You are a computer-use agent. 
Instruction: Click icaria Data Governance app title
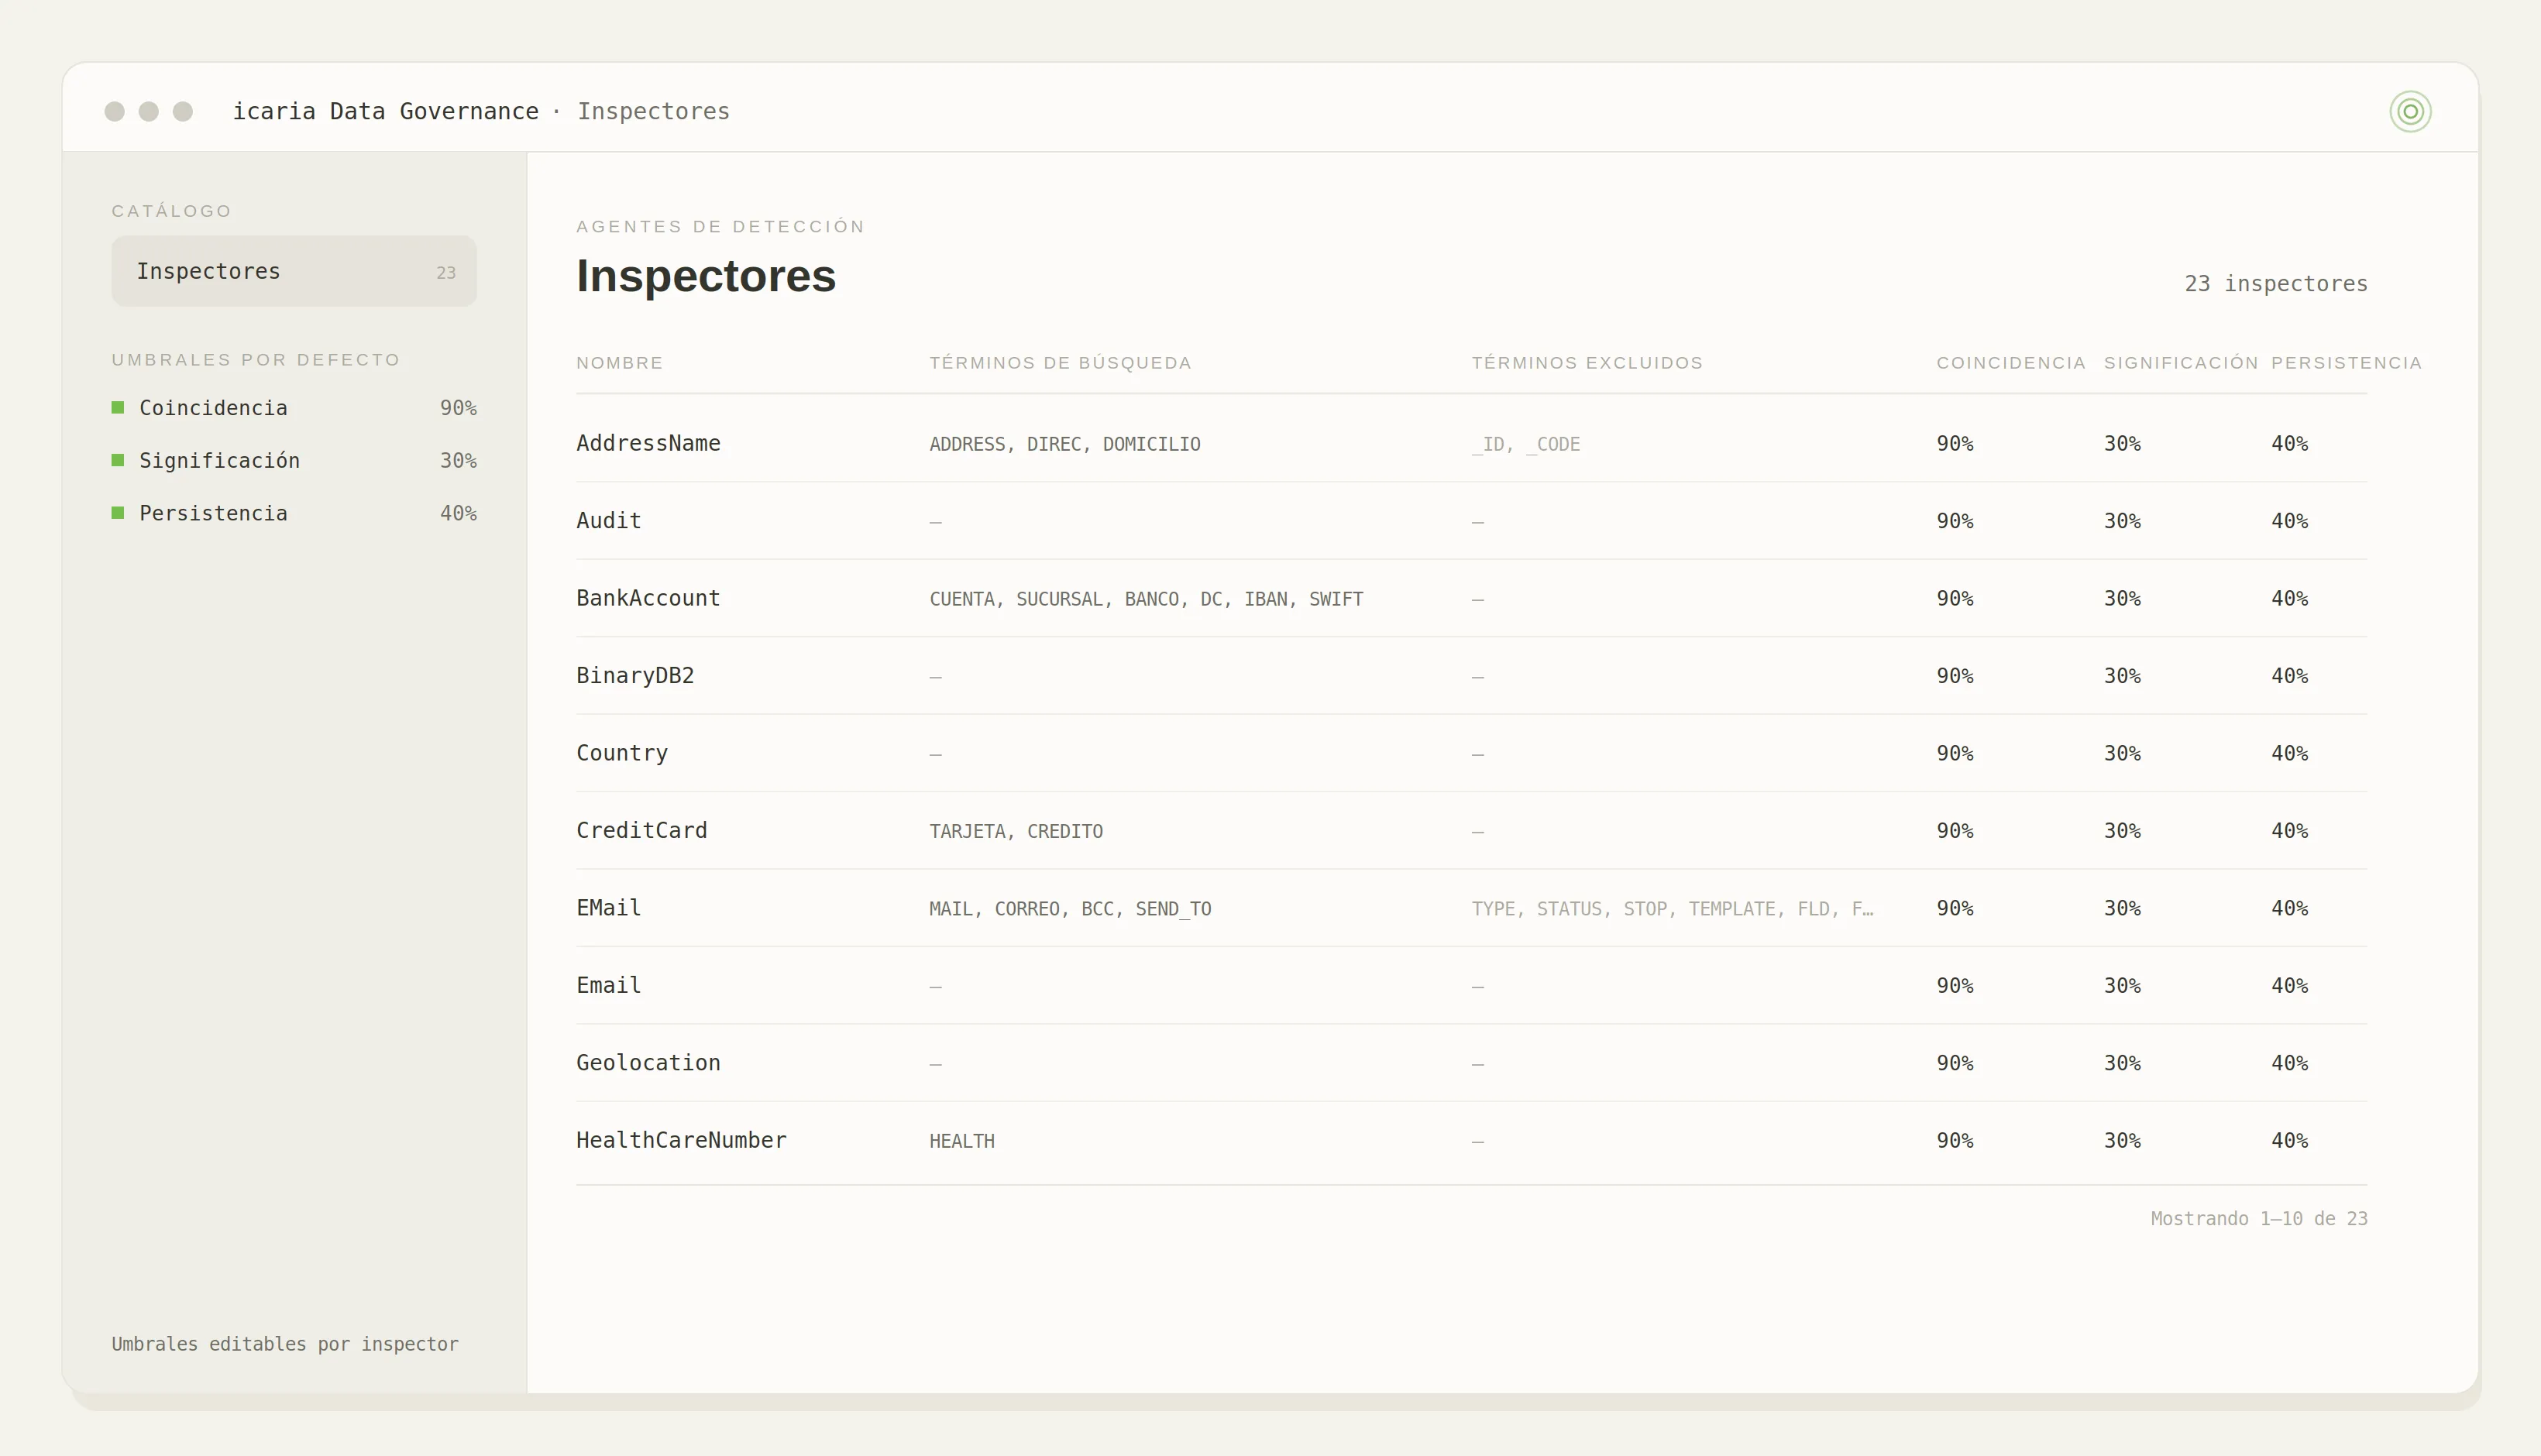coord(386,111)
